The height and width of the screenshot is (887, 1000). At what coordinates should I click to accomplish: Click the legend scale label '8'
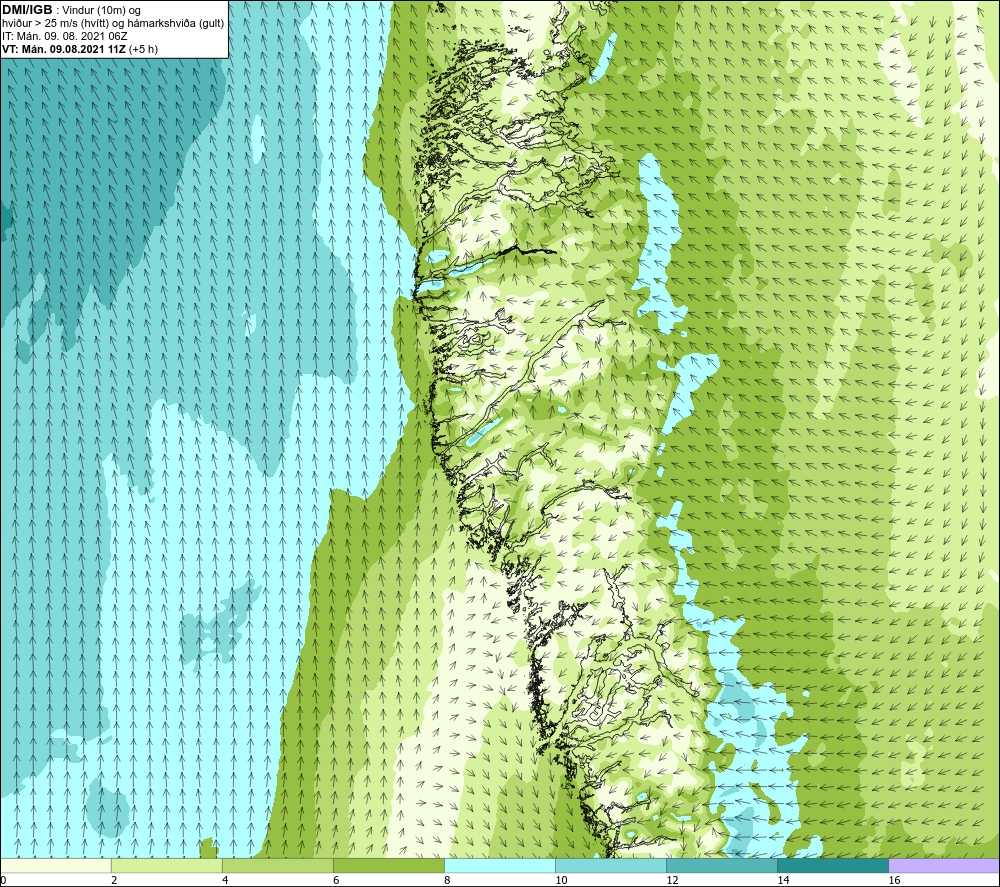(447, 881)
